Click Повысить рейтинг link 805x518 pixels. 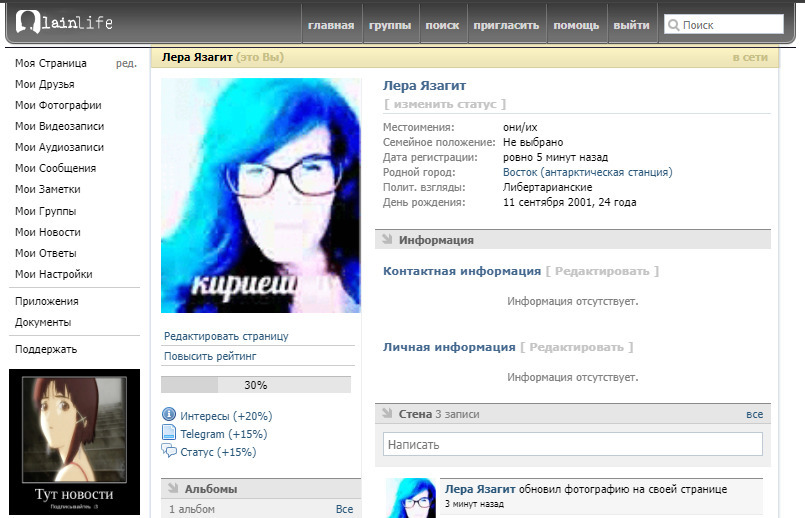click(210, 356)
